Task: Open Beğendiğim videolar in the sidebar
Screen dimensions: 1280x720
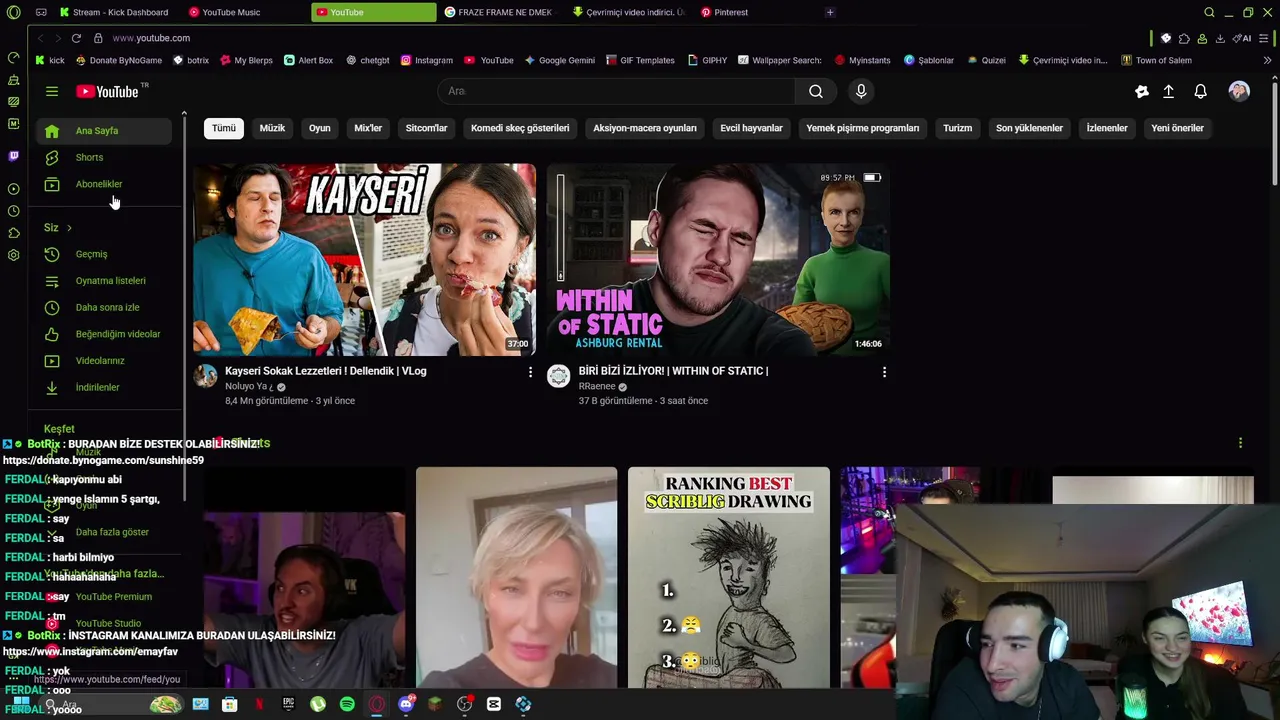Action: click(x=104, y=334)
